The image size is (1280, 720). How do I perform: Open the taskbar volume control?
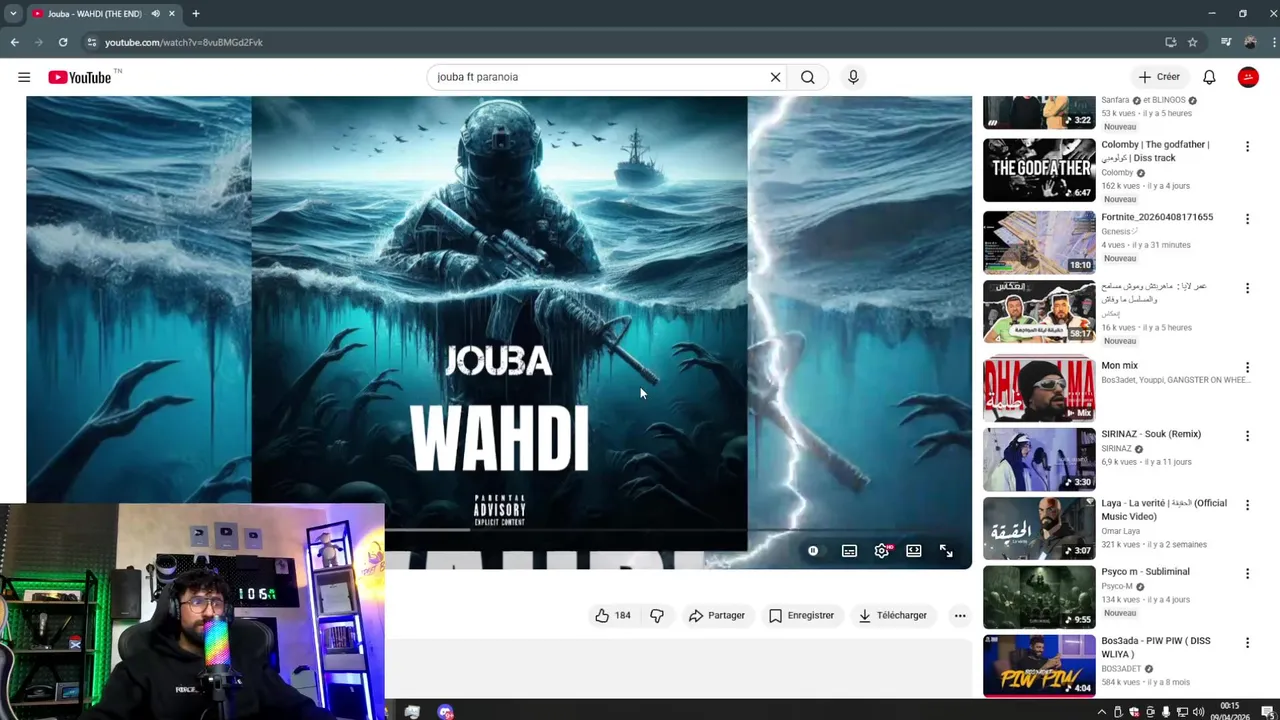pyautogui.click(x=1198, y=712)
